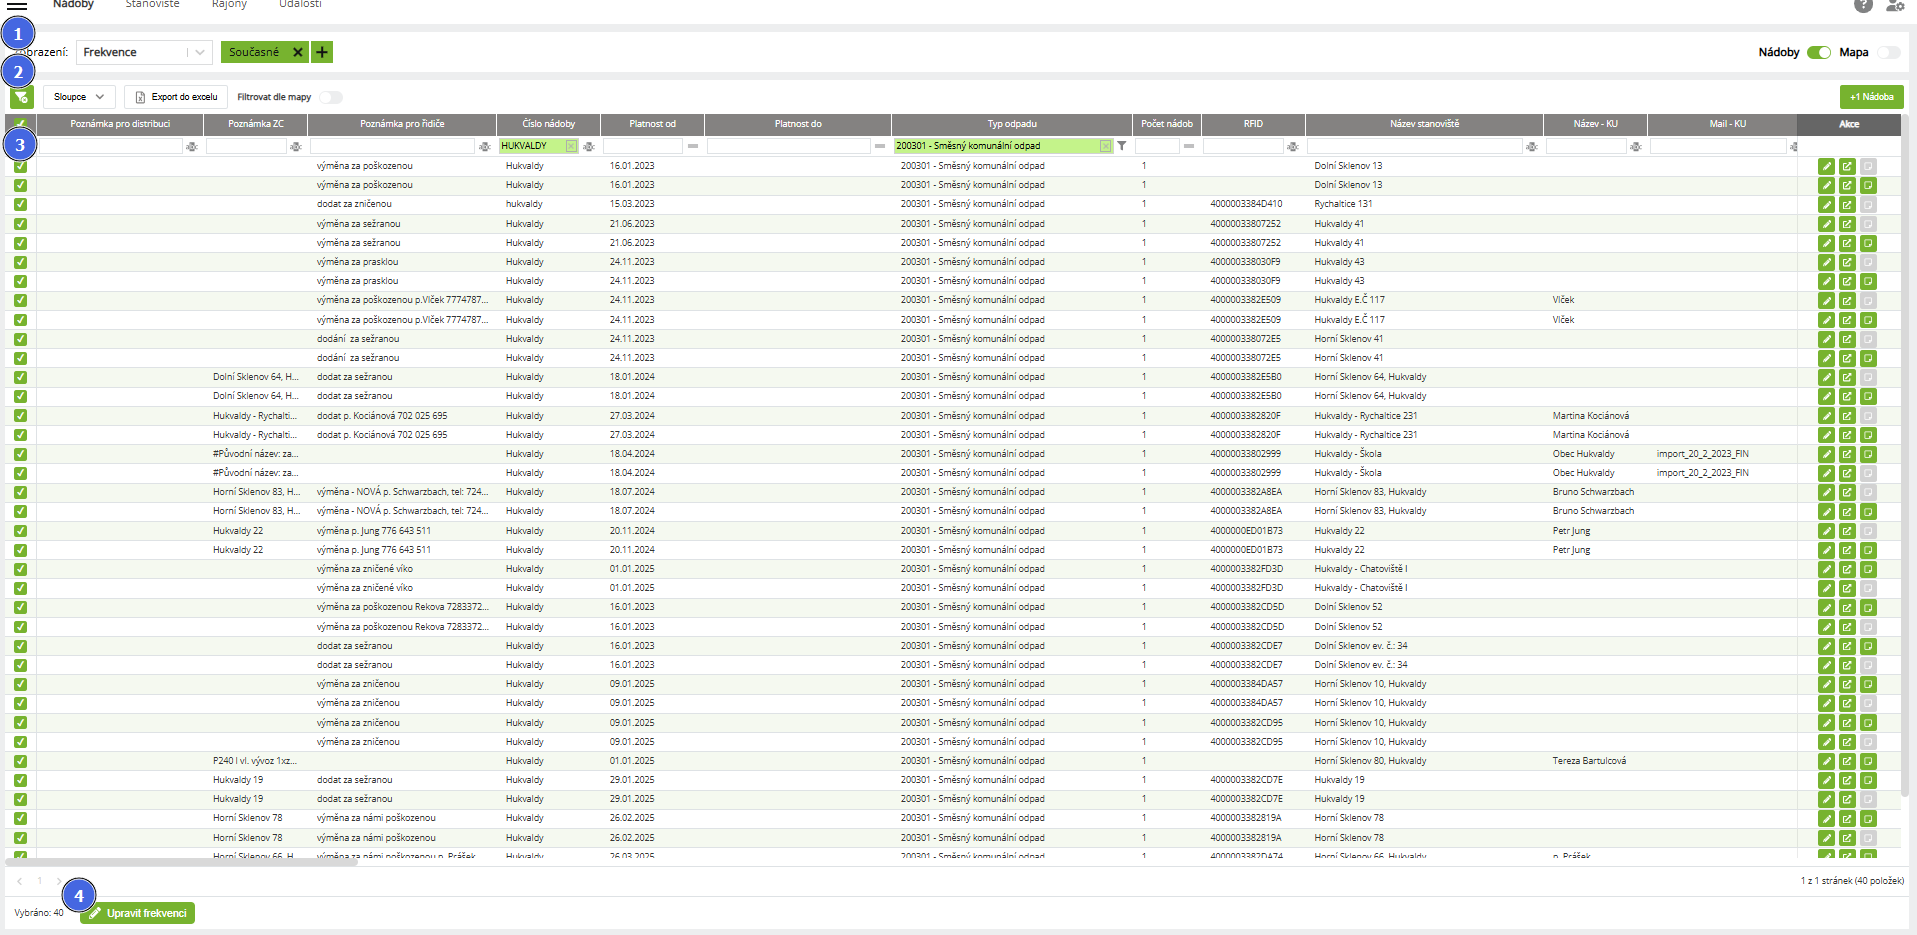1917x935 pixels.
Task: Sort by the Název stanoviště column header
Action: click(x=1424, y=124)
